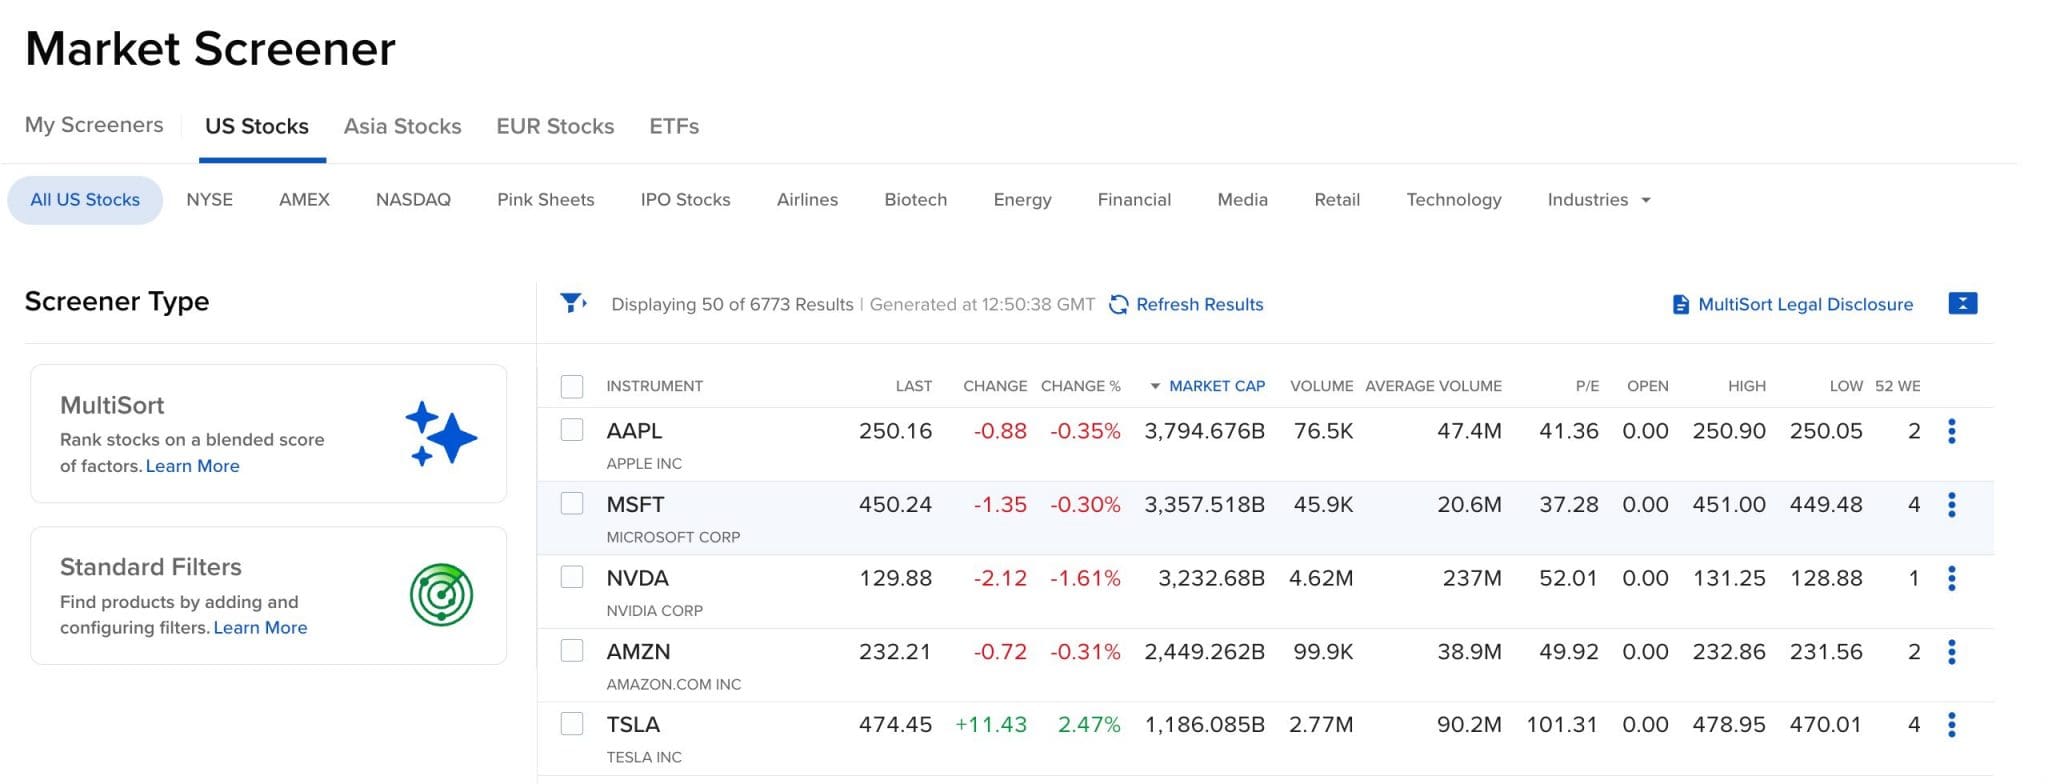Show Technology stocks

click(1453, 200)
